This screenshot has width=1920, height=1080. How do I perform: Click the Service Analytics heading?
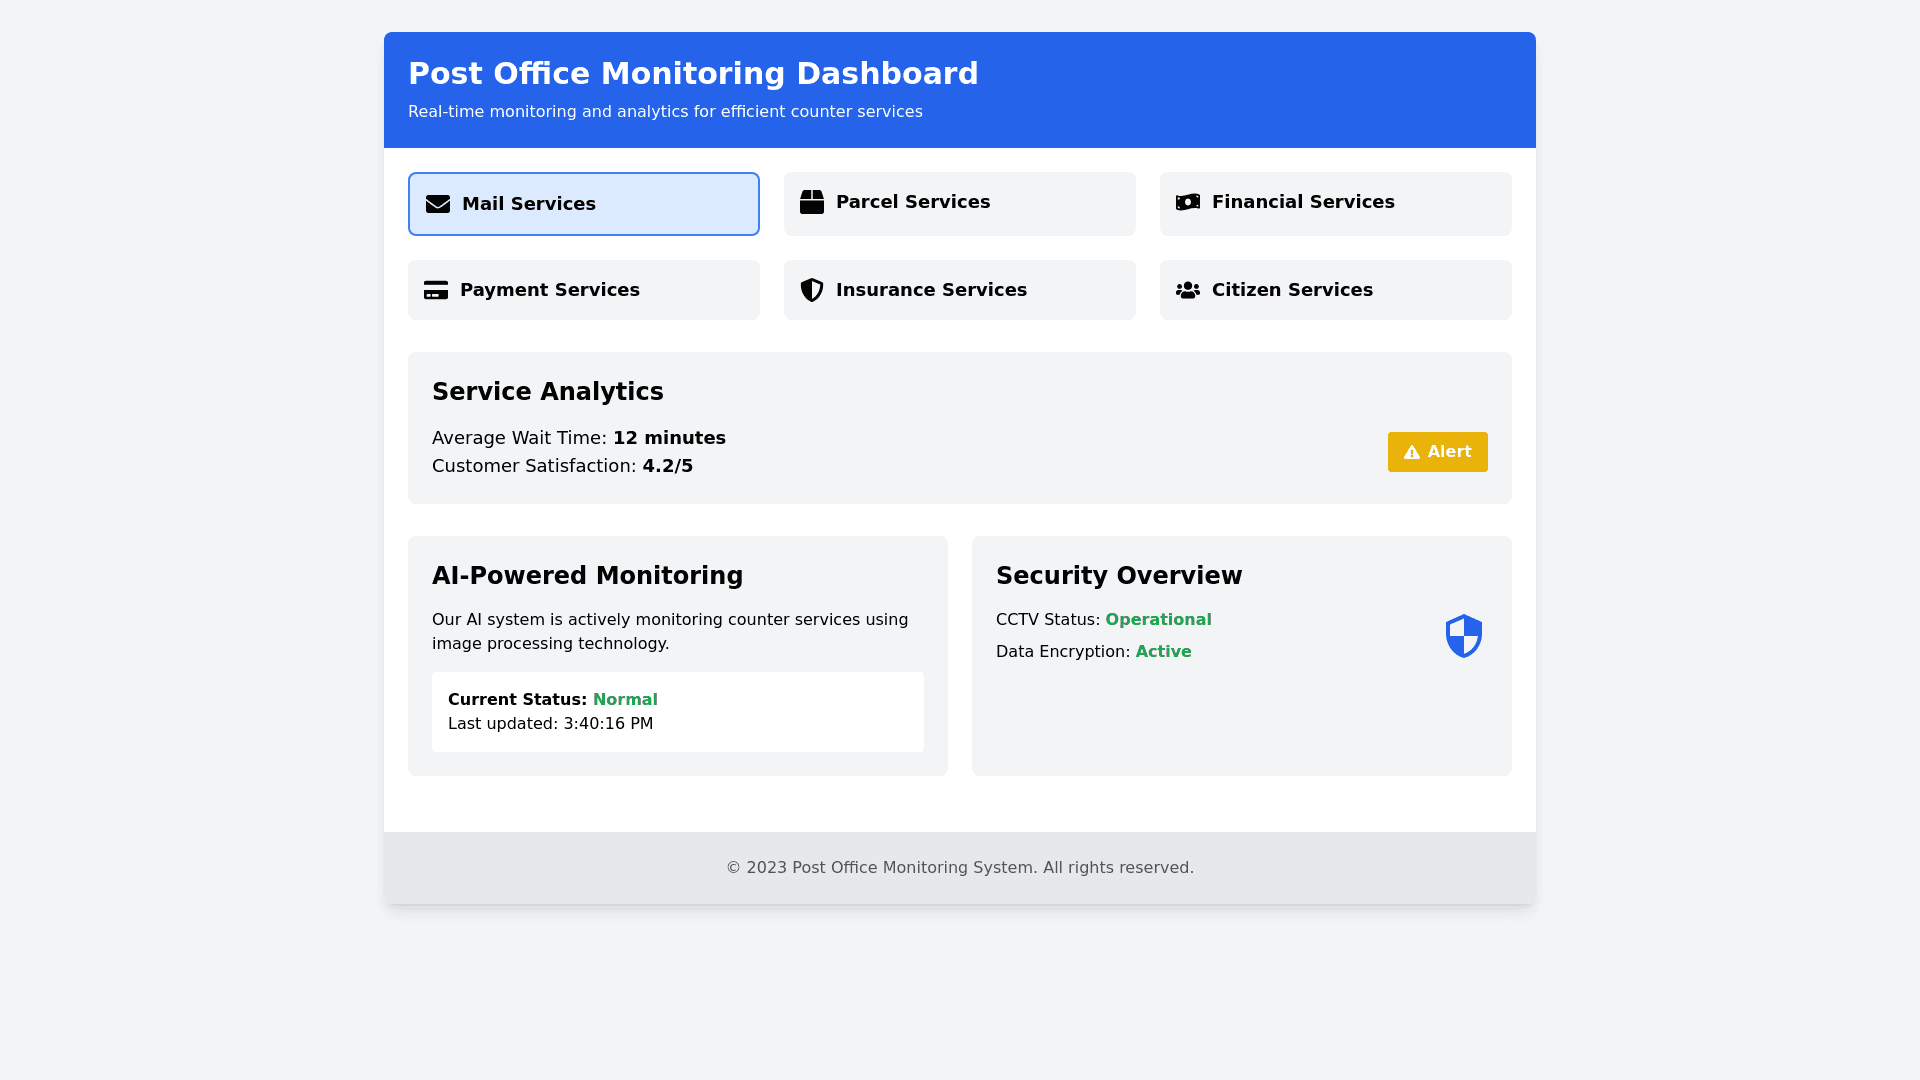click(547, 392)
